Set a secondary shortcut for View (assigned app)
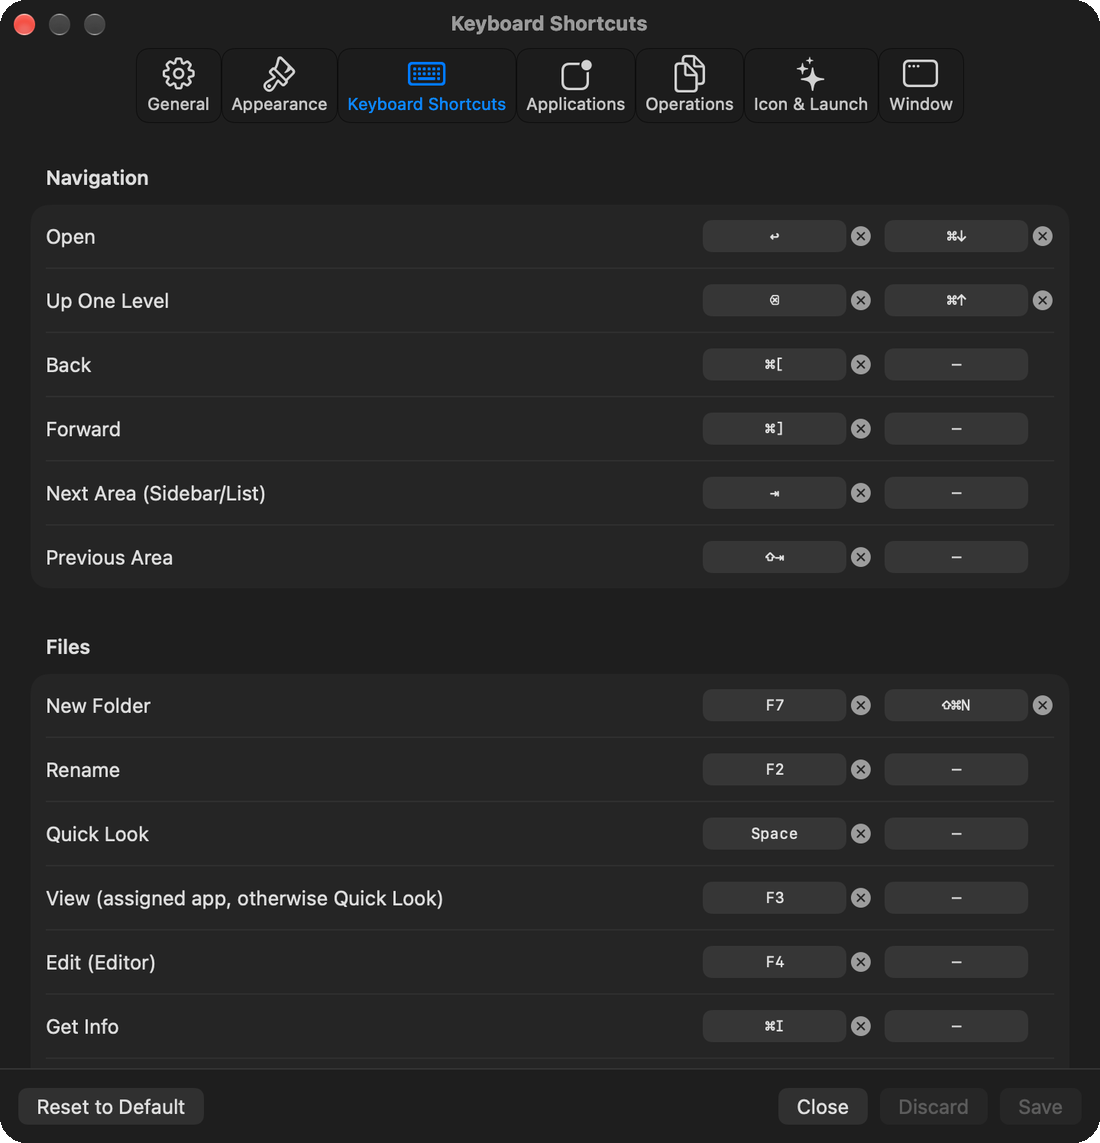Image resolution: width=1100 pixels, height=1143 pixels. 956,897
